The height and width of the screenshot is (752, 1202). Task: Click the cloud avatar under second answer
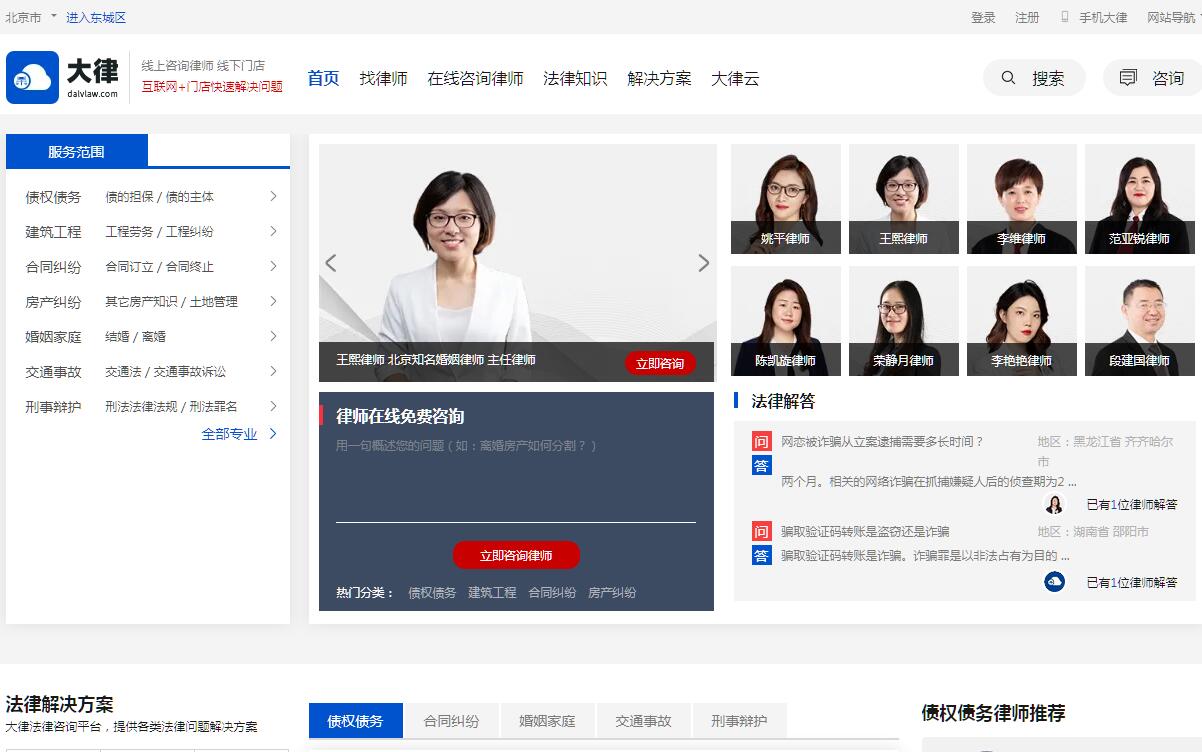coord(1054,582)
